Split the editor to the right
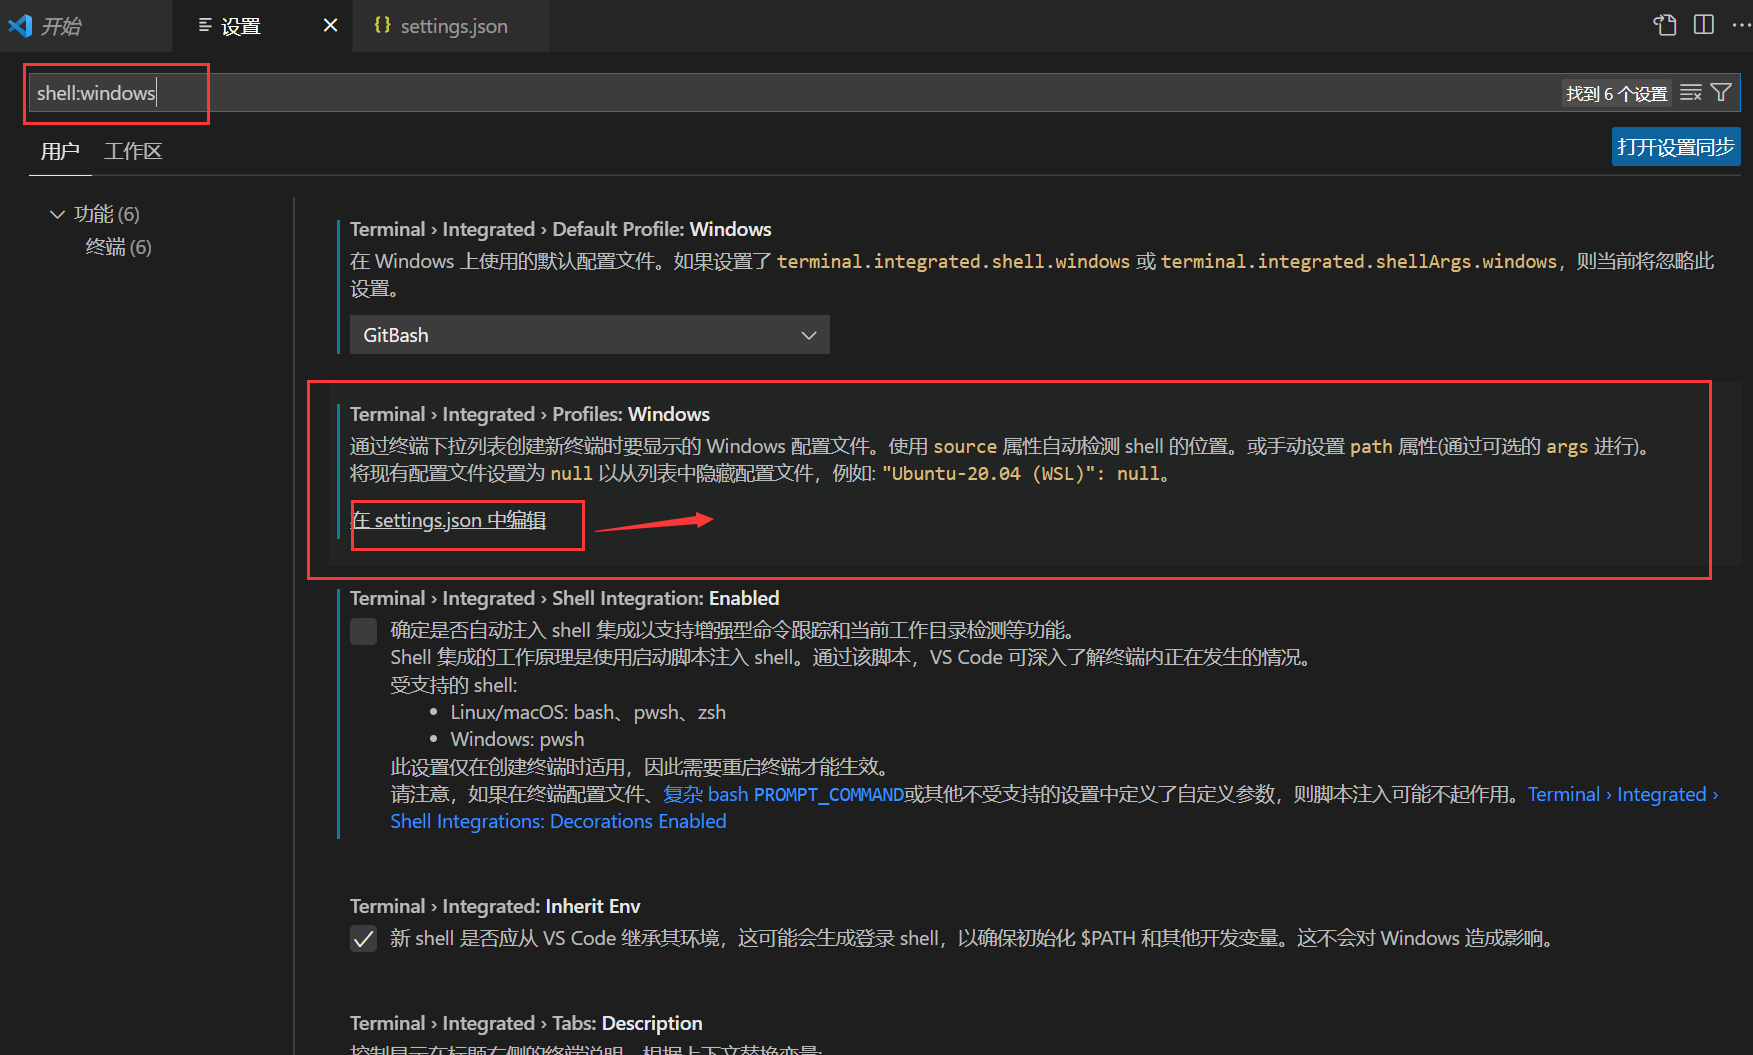The height and width of the screenshot is (1055, 1753). (x=1704, y=25)
